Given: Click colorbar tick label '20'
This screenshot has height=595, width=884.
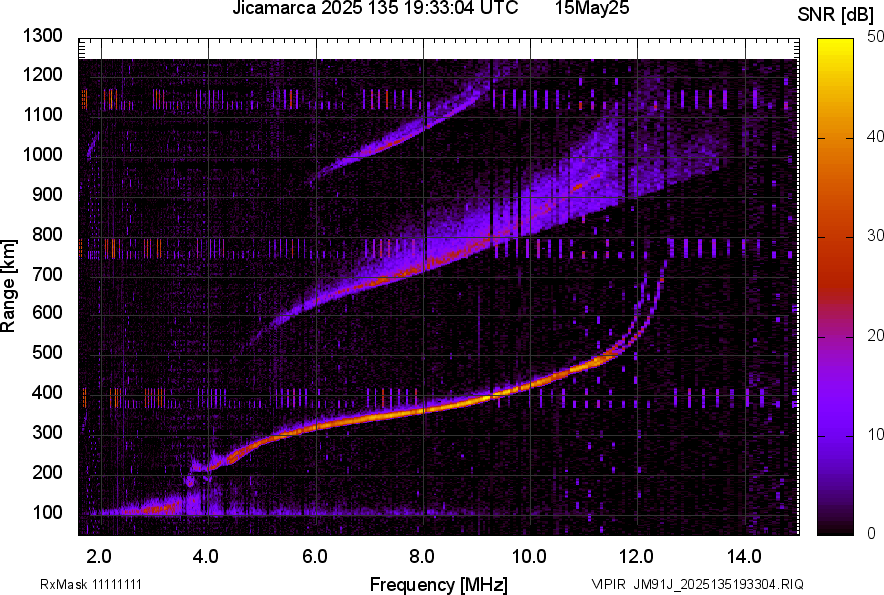Looking at the screenshot, I should (875, 335).
